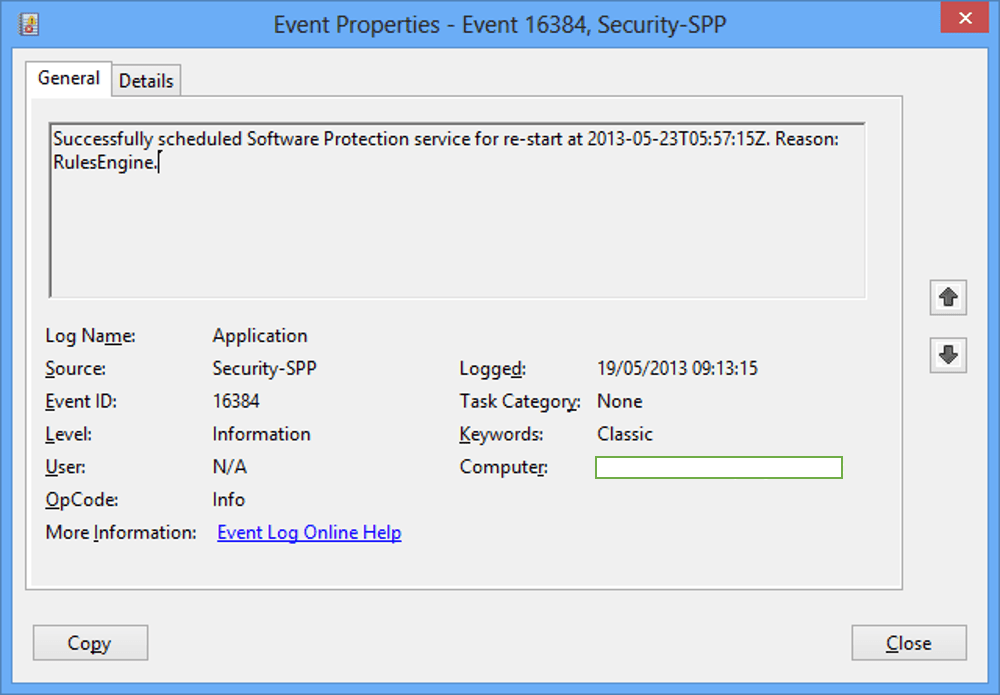Click the Level value Information
1000x695 pixels.
tap(261, 434)
